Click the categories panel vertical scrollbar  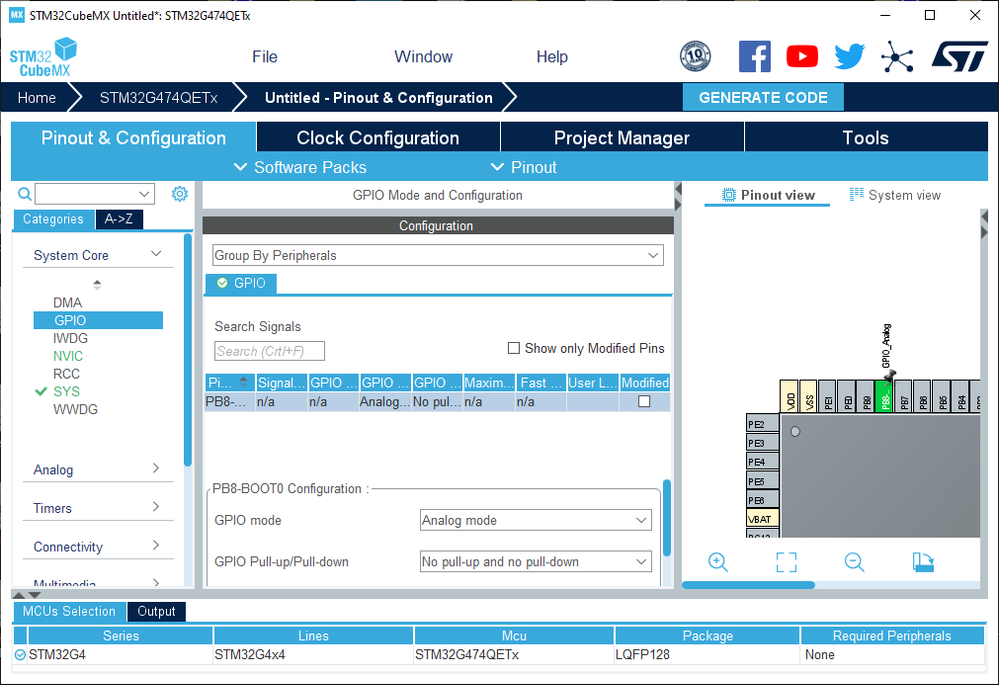187,350
